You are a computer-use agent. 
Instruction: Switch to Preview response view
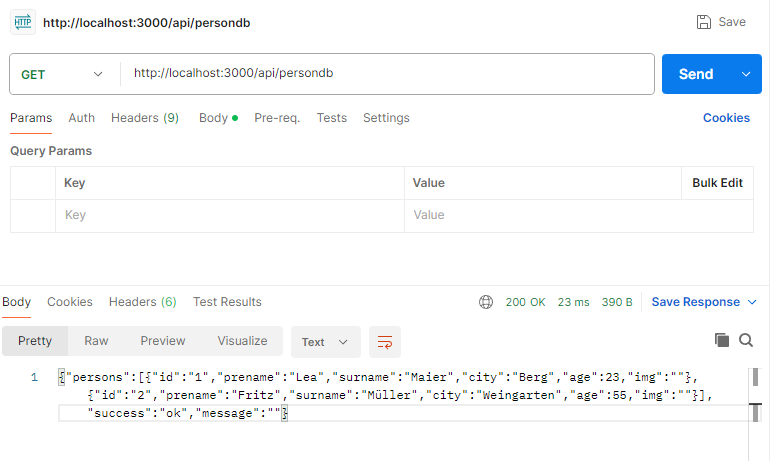[x=162, y=341]
